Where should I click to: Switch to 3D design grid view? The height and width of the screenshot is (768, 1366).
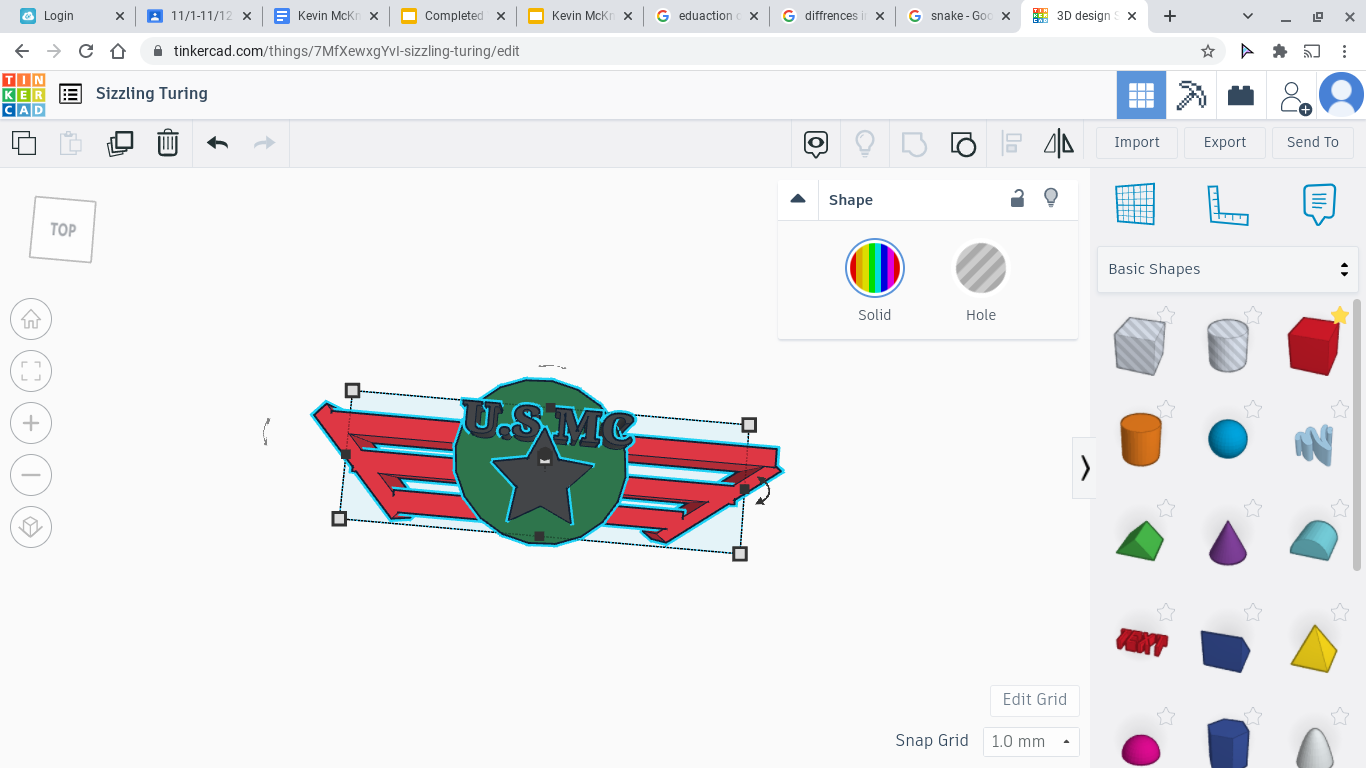point(1141,95)
